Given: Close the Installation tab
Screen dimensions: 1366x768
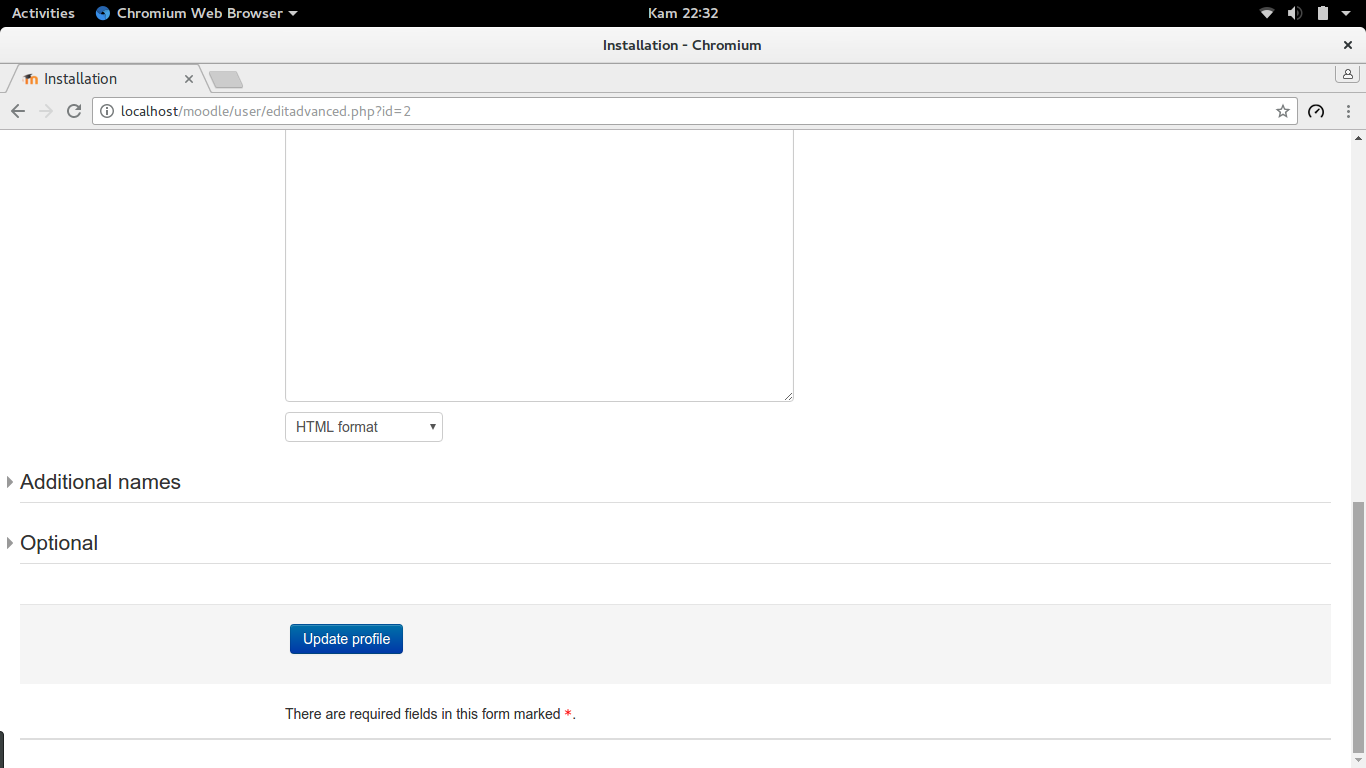Looking at the screenshot, I should [x=189, y=79].
